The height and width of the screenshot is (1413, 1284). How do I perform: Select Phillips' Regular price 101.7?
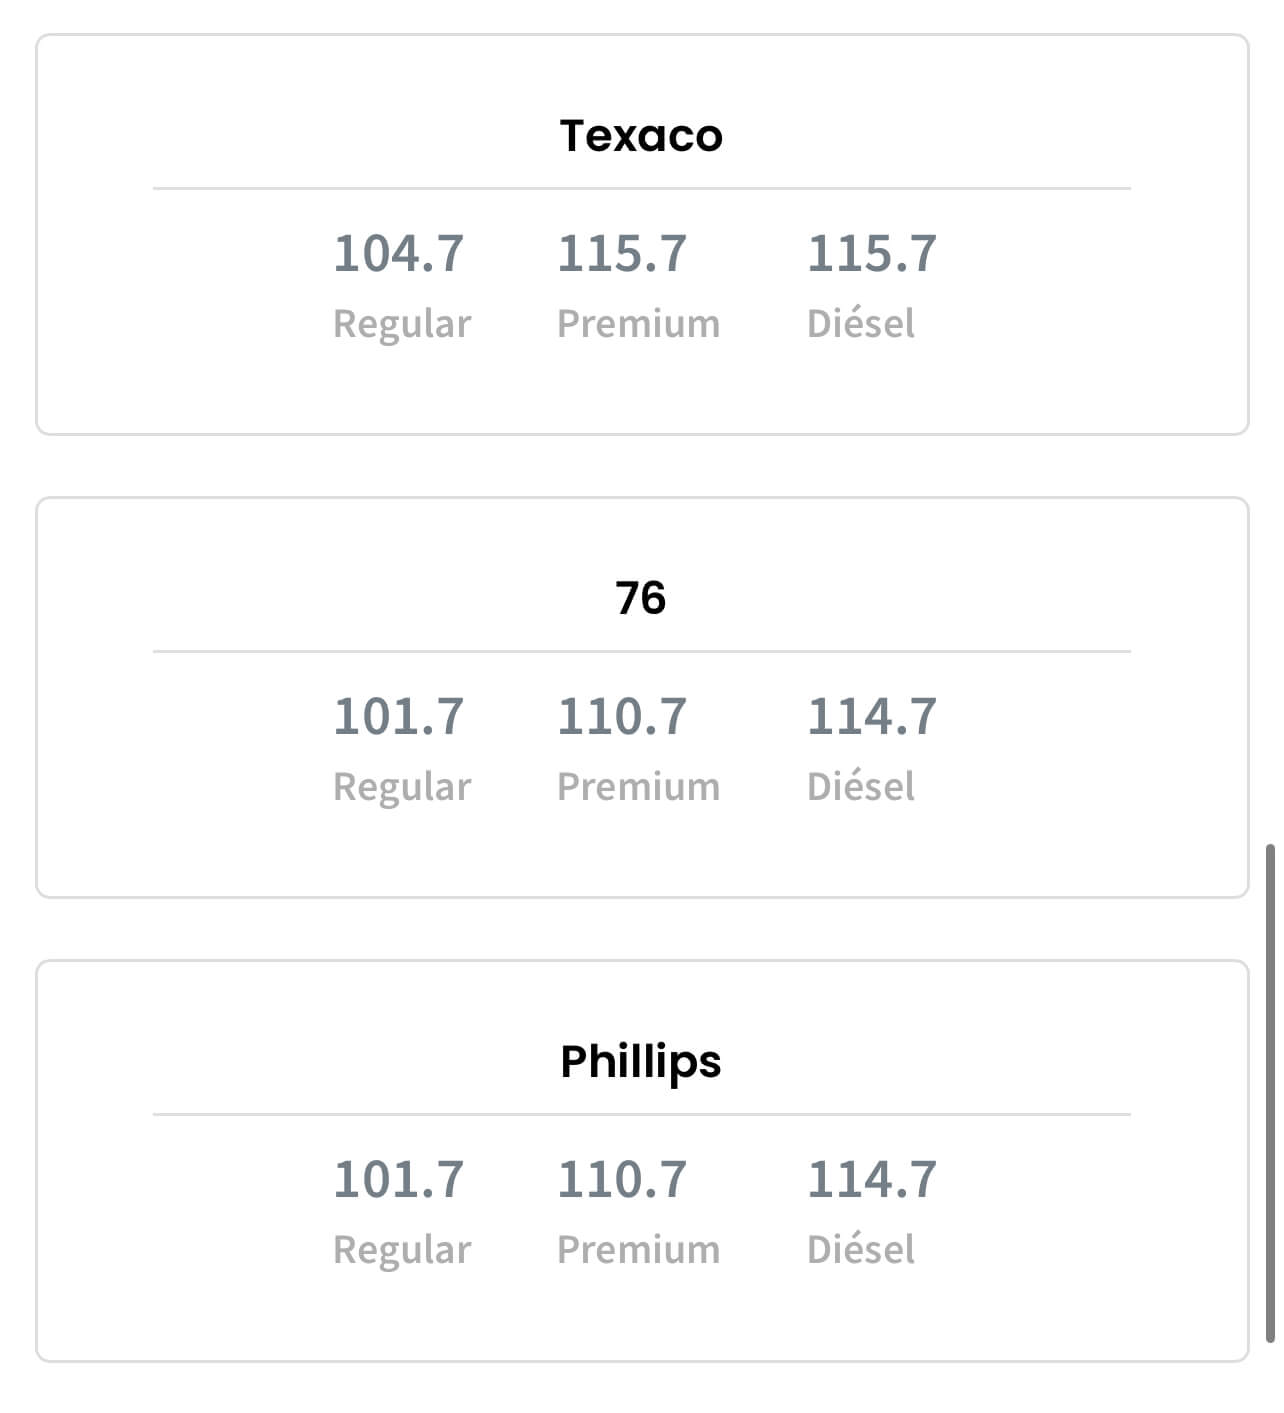point(398,1179)
